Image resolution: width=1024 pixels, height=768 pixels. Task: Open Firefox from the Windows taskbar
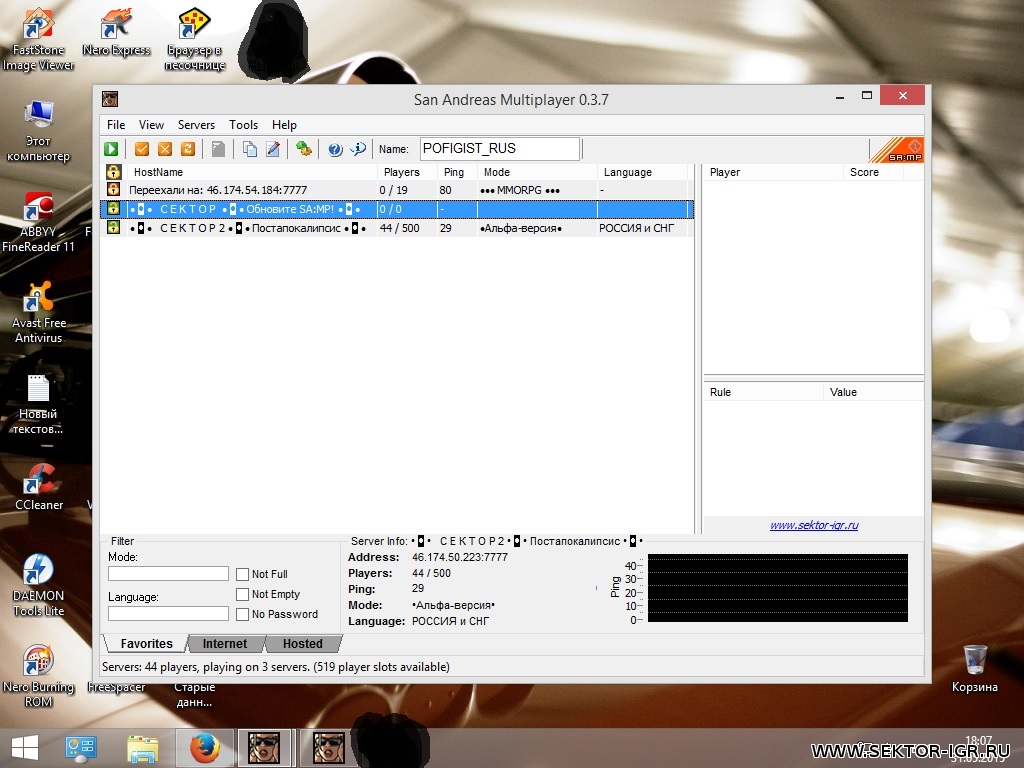tap(204, 747)
